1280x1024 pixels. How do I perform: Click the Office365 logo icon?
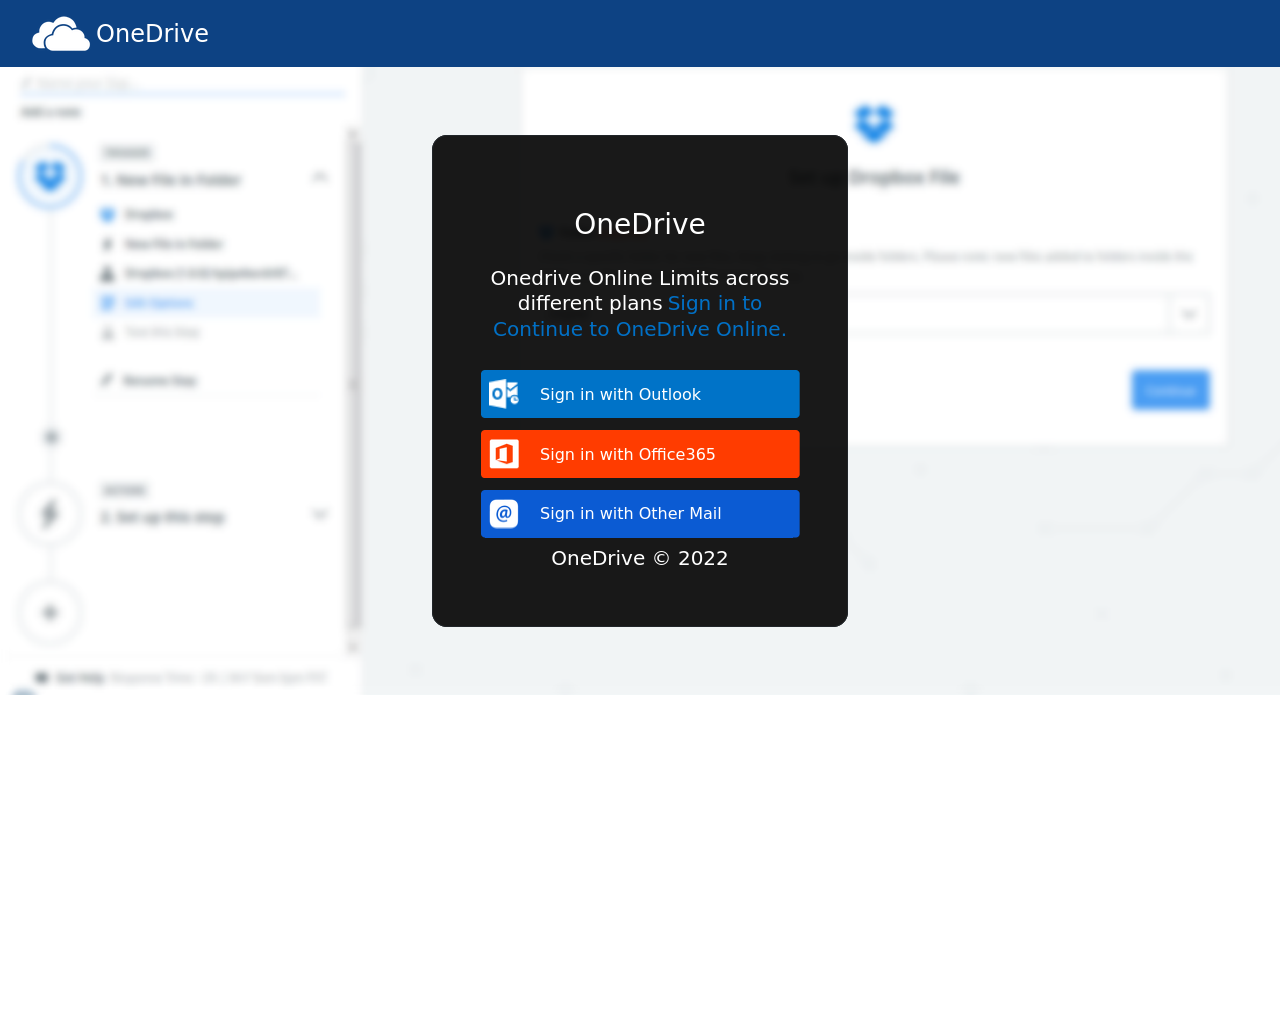click(x=504, y=454)
